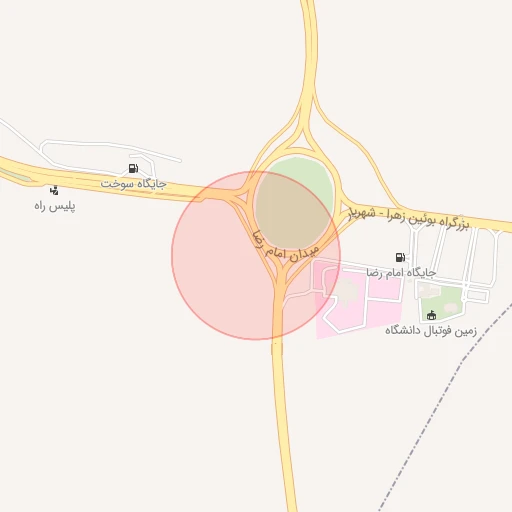Select the road police station icon
Viewport: 512px width, 512px height.
tap(54, 190)
